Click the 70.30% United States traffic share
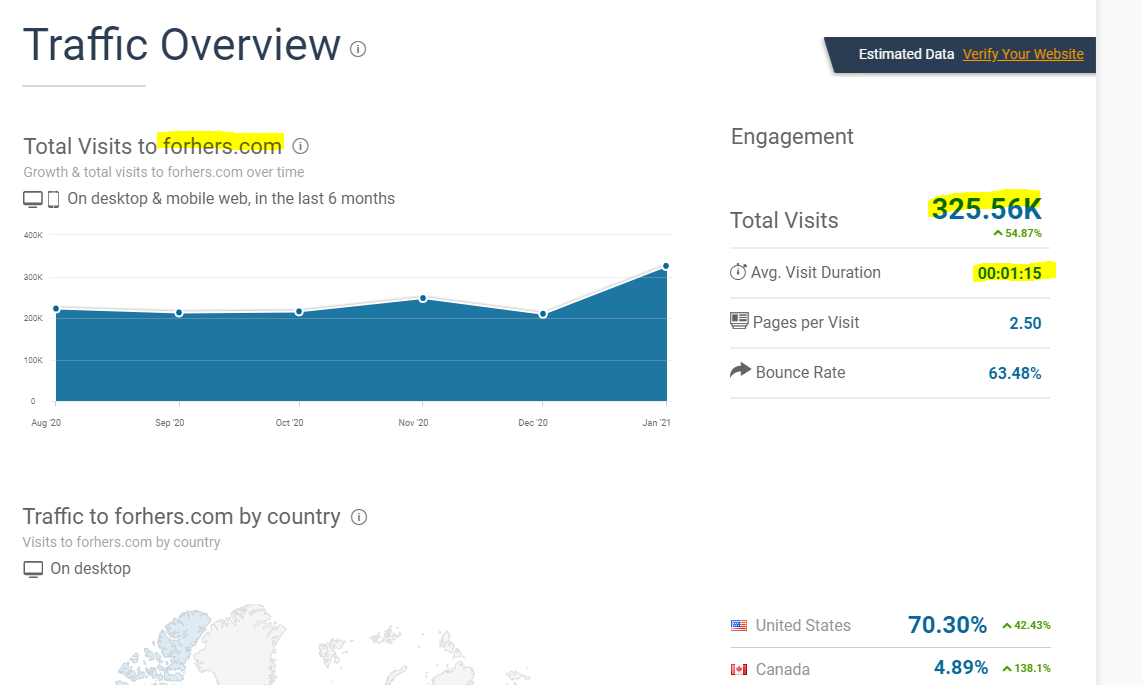 point(947,625)
